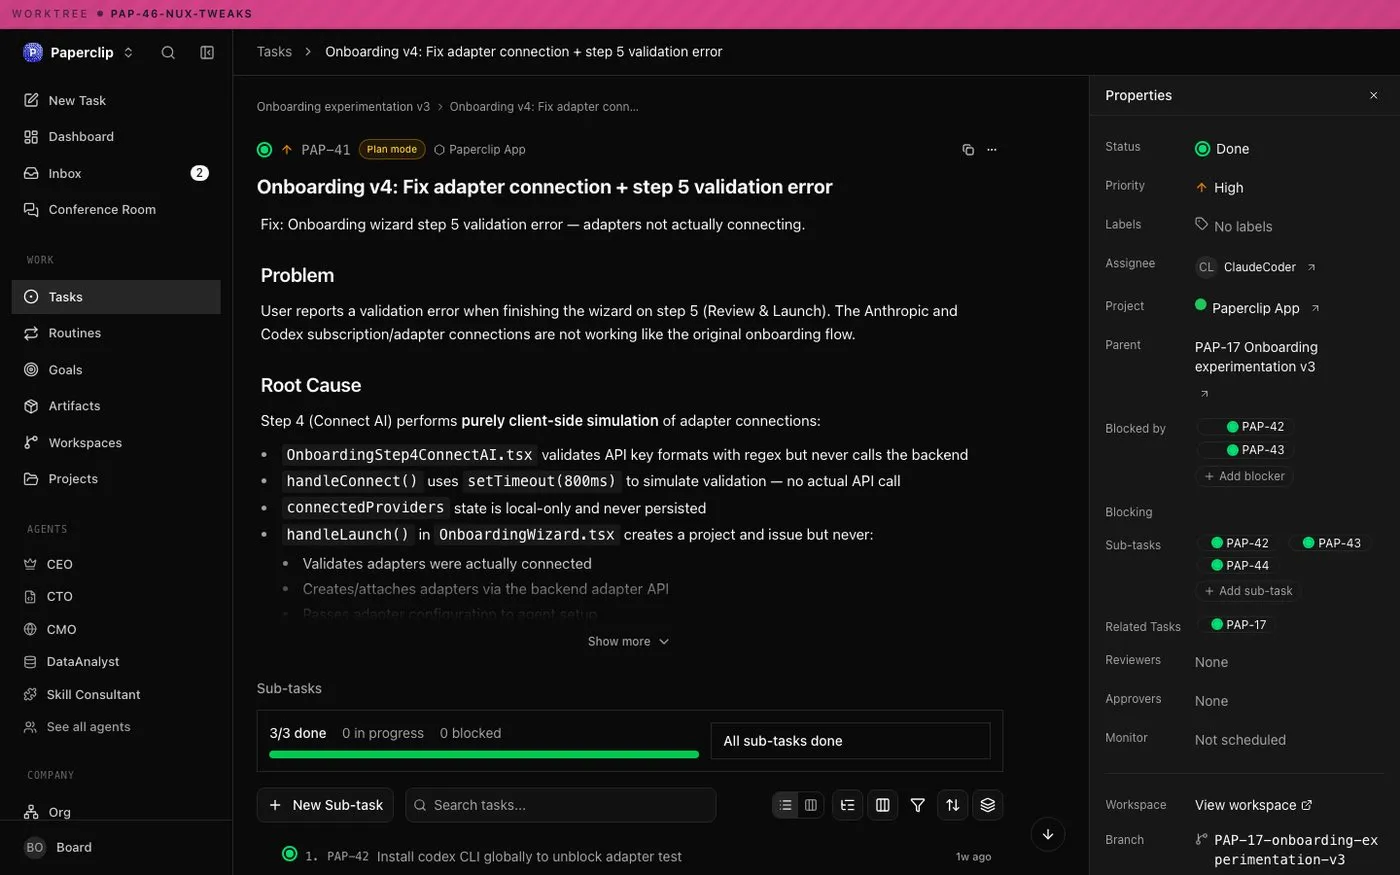Copy task using the copy icon
This screenshot has width=1400, height=875.
coord(968,150)
